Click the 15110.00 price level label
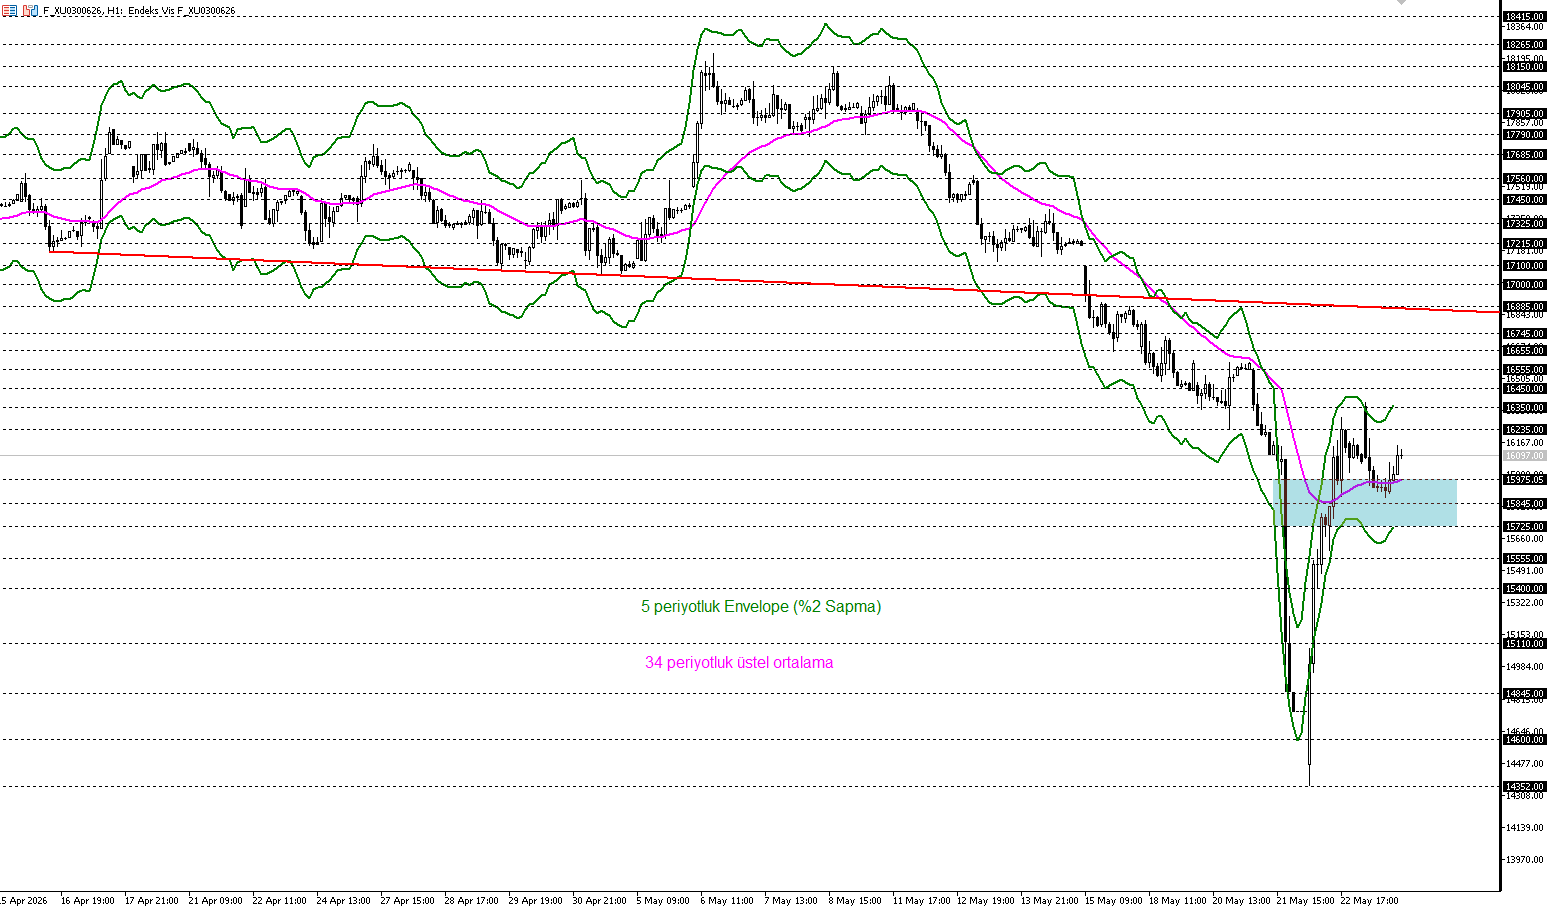 (1525, 644)
